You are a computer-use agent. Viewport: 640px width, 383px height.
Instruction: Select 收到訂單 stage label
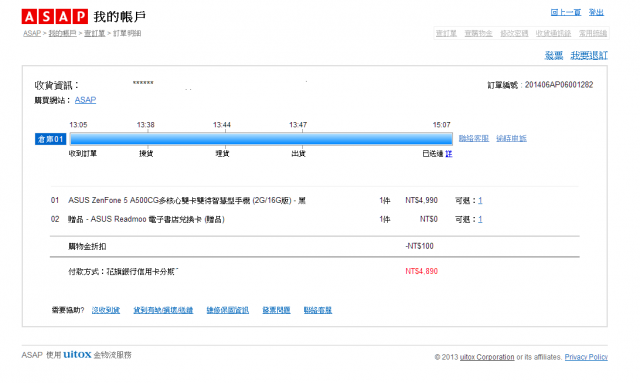83,154
